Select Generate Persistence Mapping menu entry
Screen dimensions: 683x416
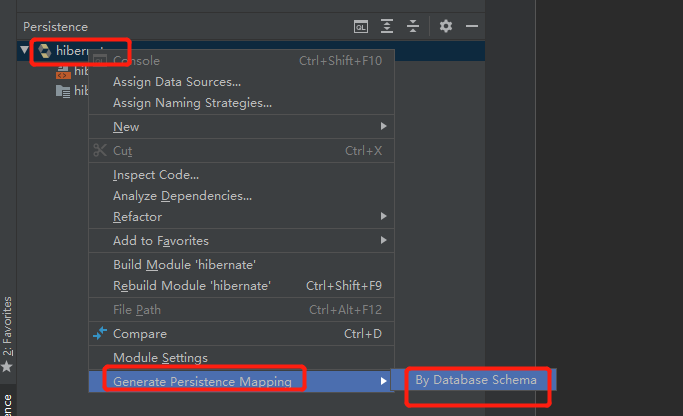pos(202,381)
